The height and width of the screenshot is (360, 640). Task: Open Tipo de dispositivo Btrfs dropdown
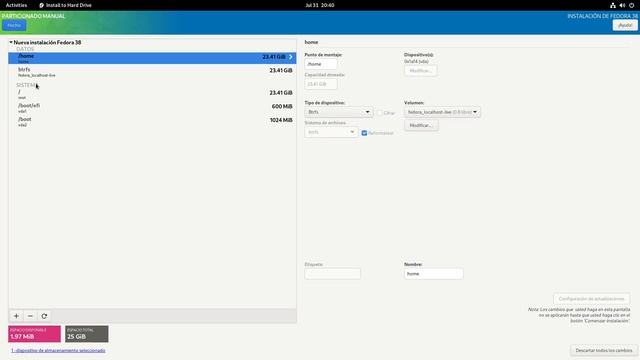click(x=338, y=112)
